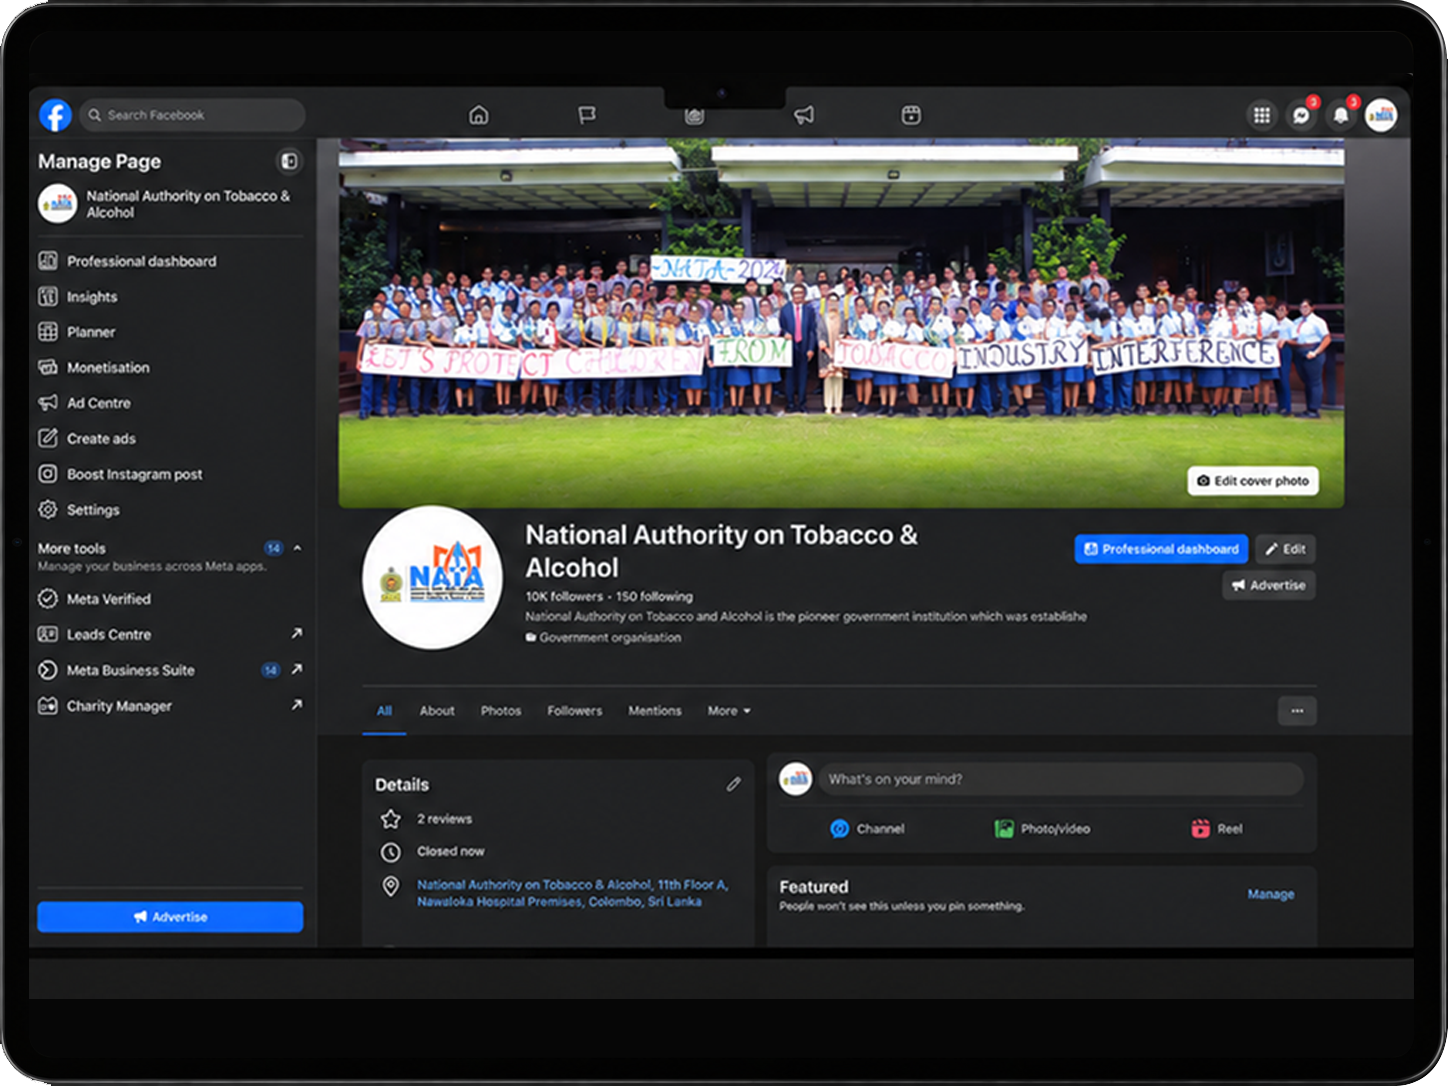Click the Create ads pencil icon
Viewport: 1448px width, 1086px height.
(x=48, y=438)
